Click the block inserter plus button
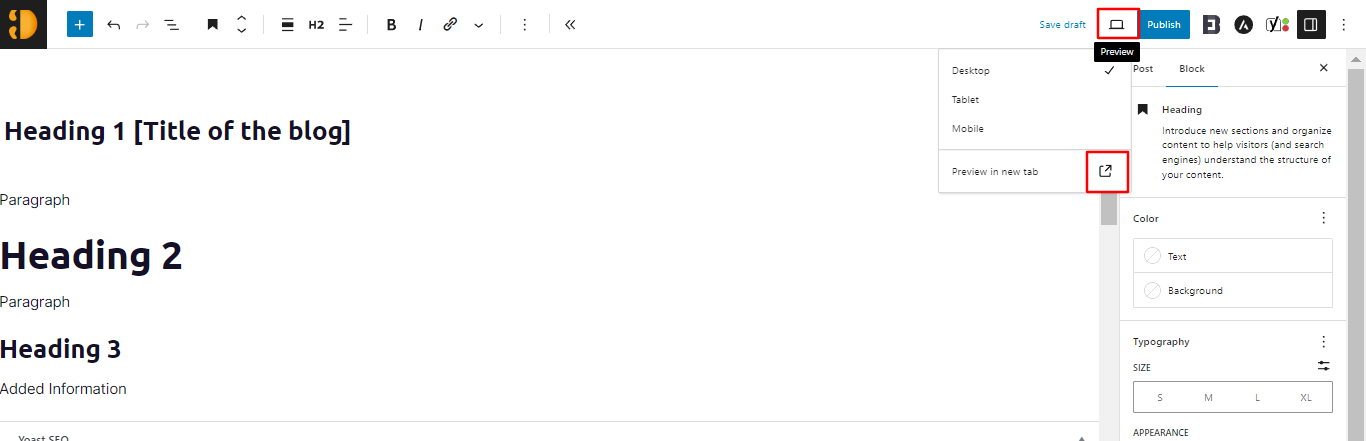This screenshot has width=1366, height=441. 80,24
